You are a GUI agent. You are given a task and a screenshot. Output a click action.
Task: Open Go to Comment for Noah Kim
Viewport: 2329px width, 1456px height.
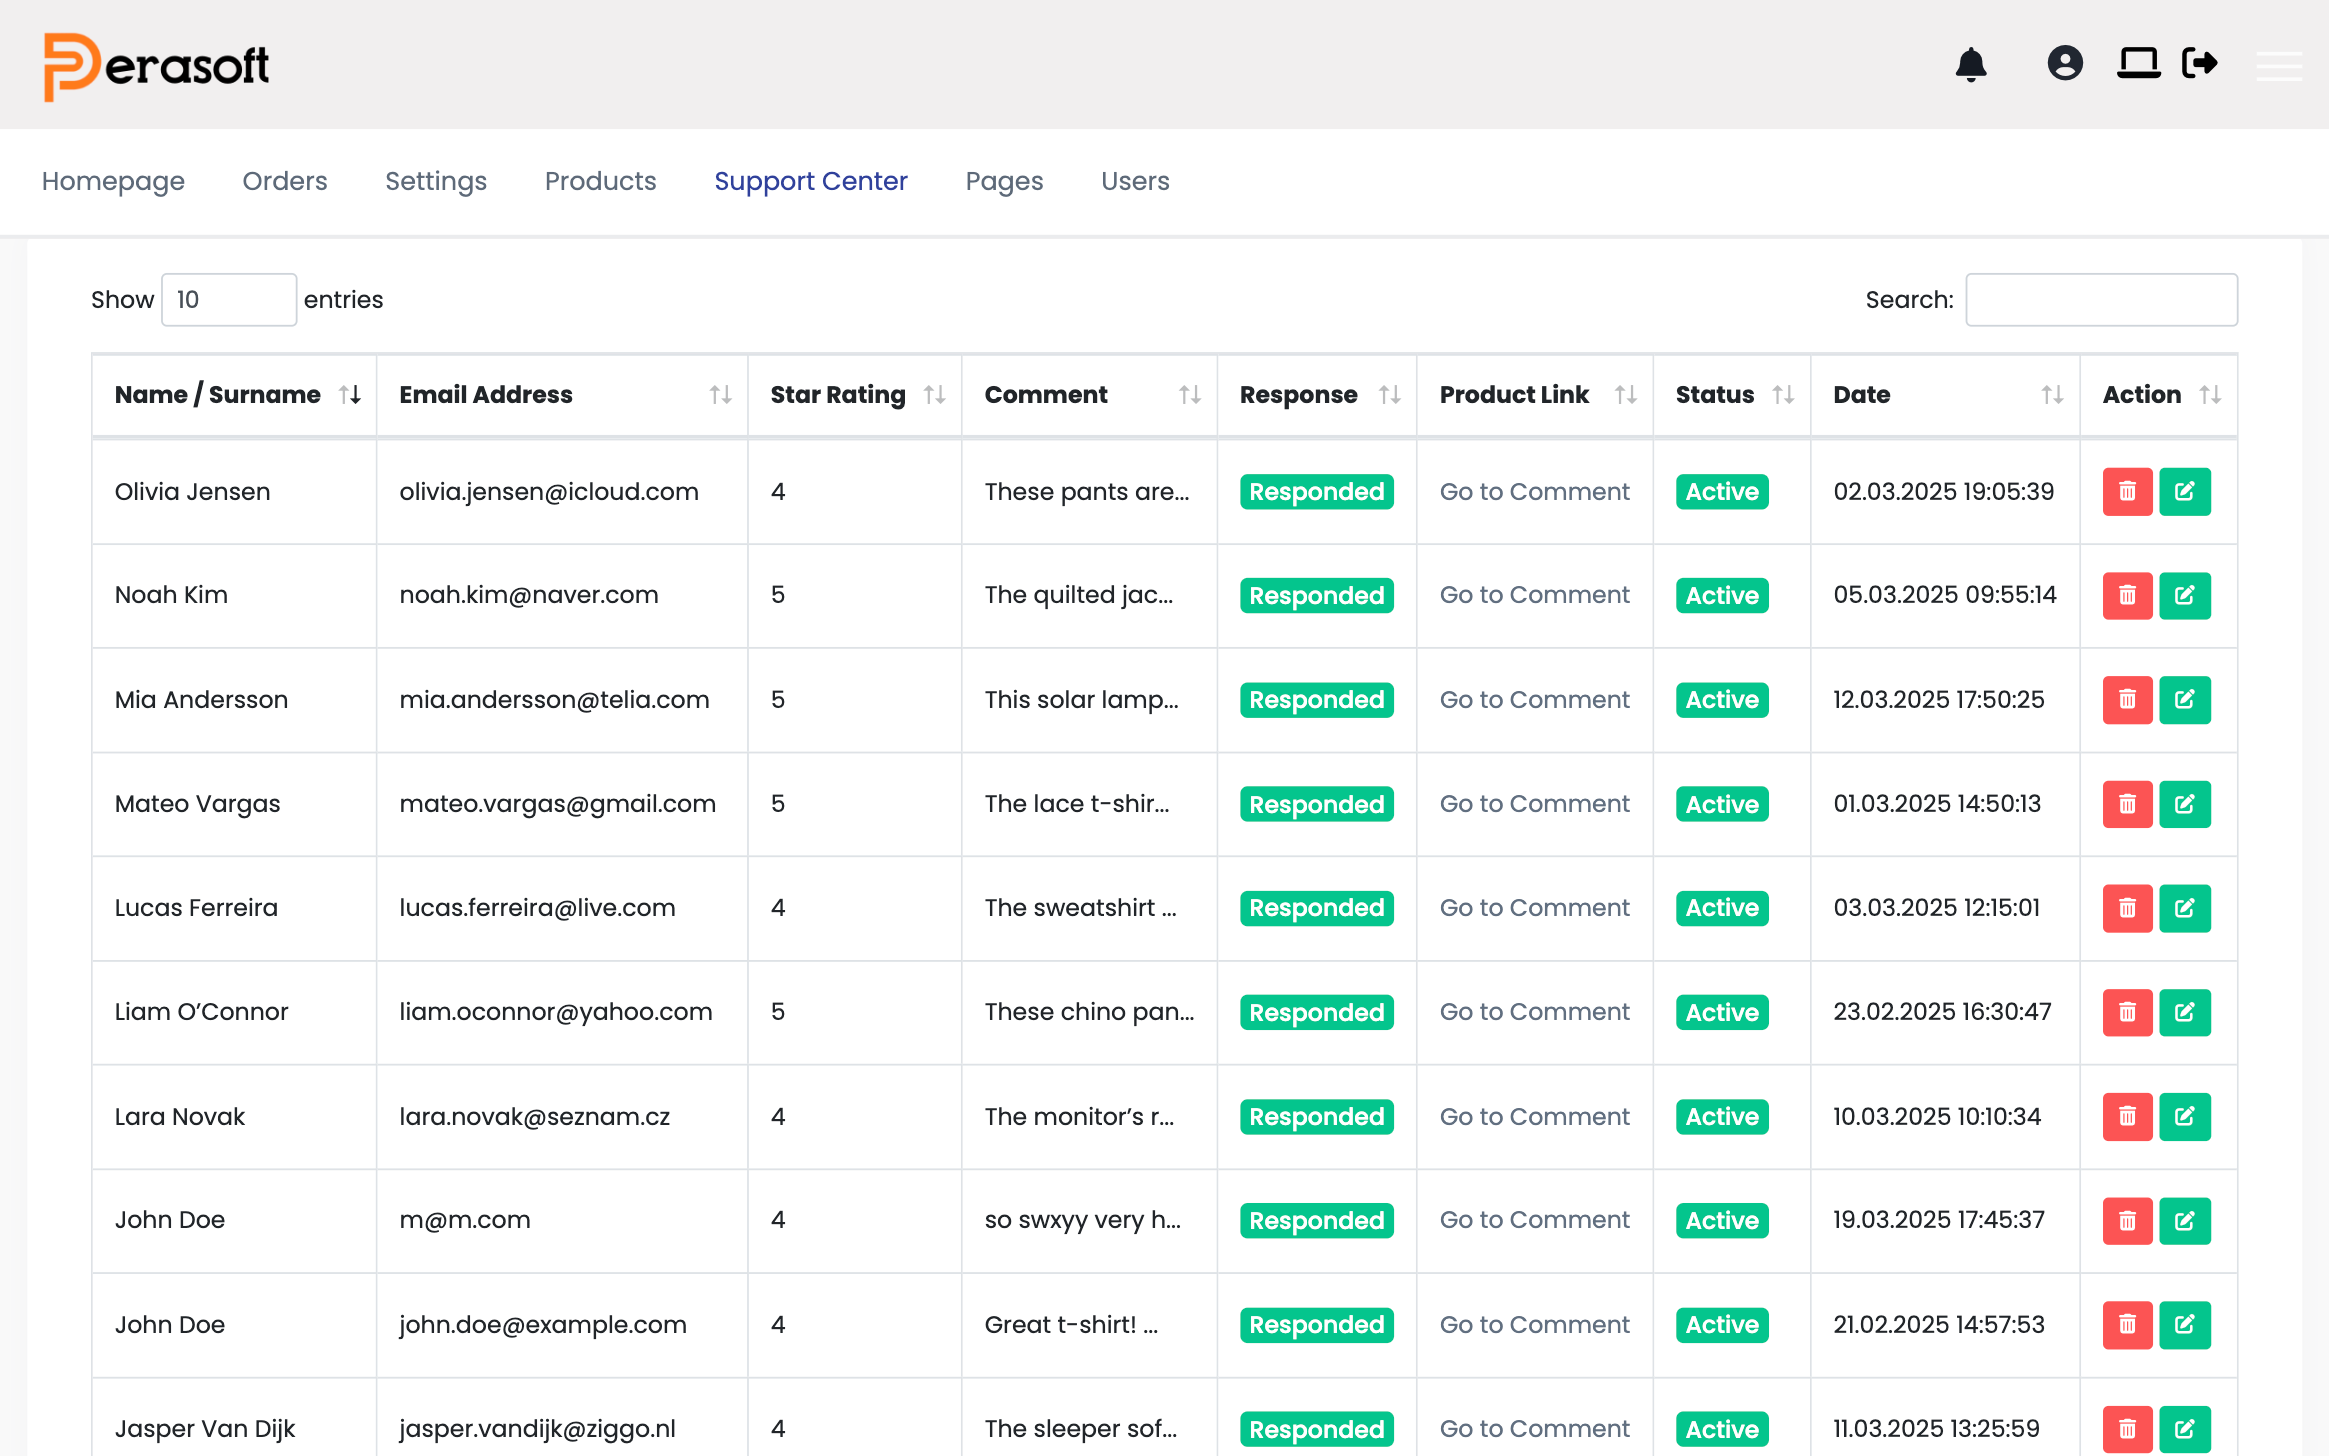point(1534,595)
